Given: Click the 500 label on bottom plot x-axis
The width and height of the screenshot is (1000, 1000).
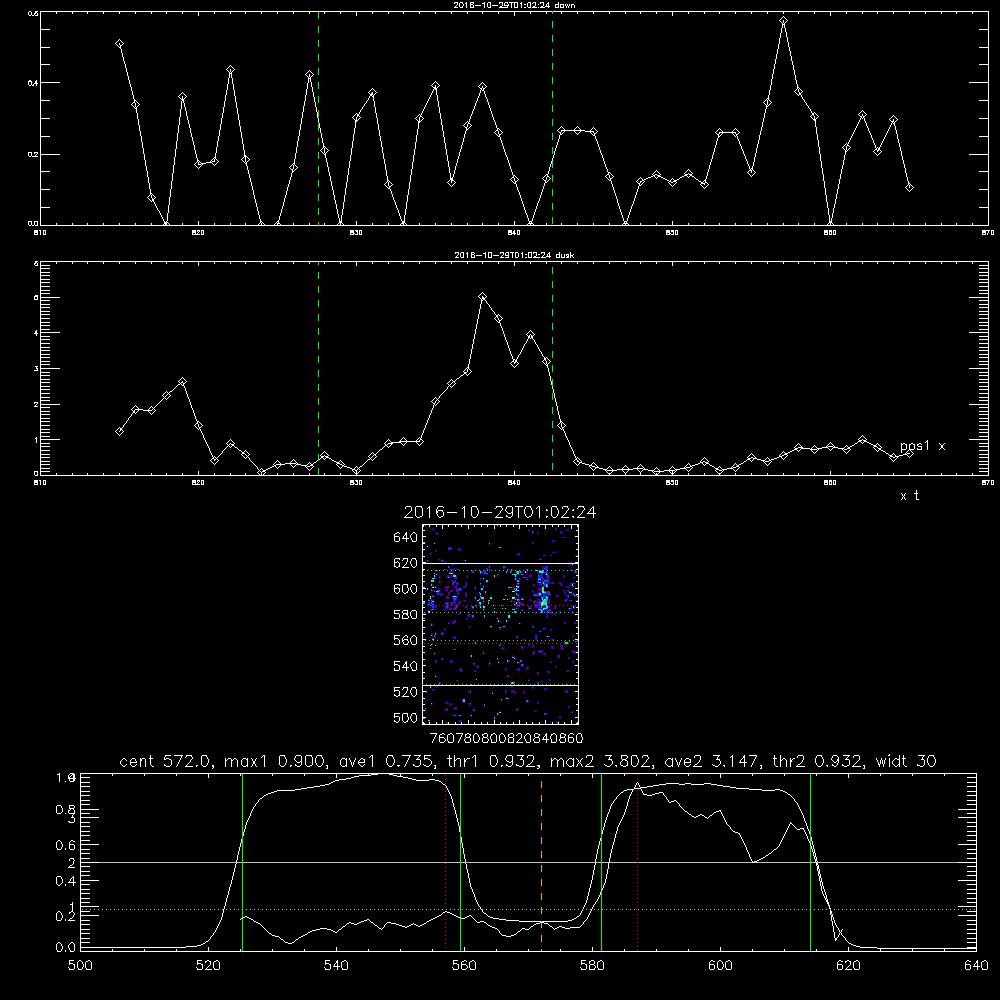Looking at the screenshot, I should [80, 966].
